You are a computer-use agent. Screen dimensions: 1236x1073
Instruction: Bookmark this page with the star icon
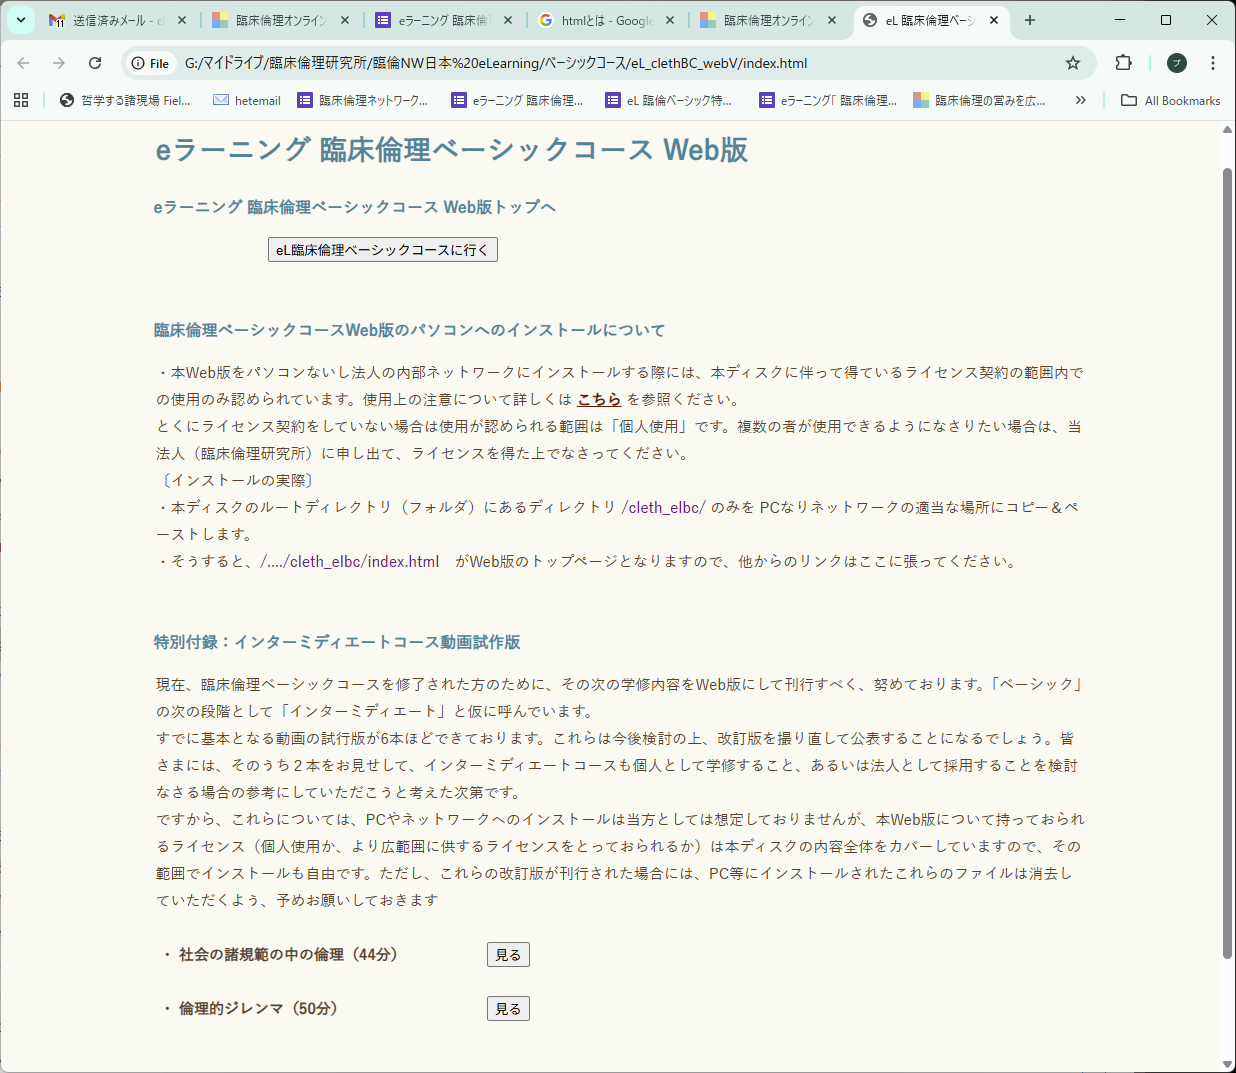(1073, 62)
